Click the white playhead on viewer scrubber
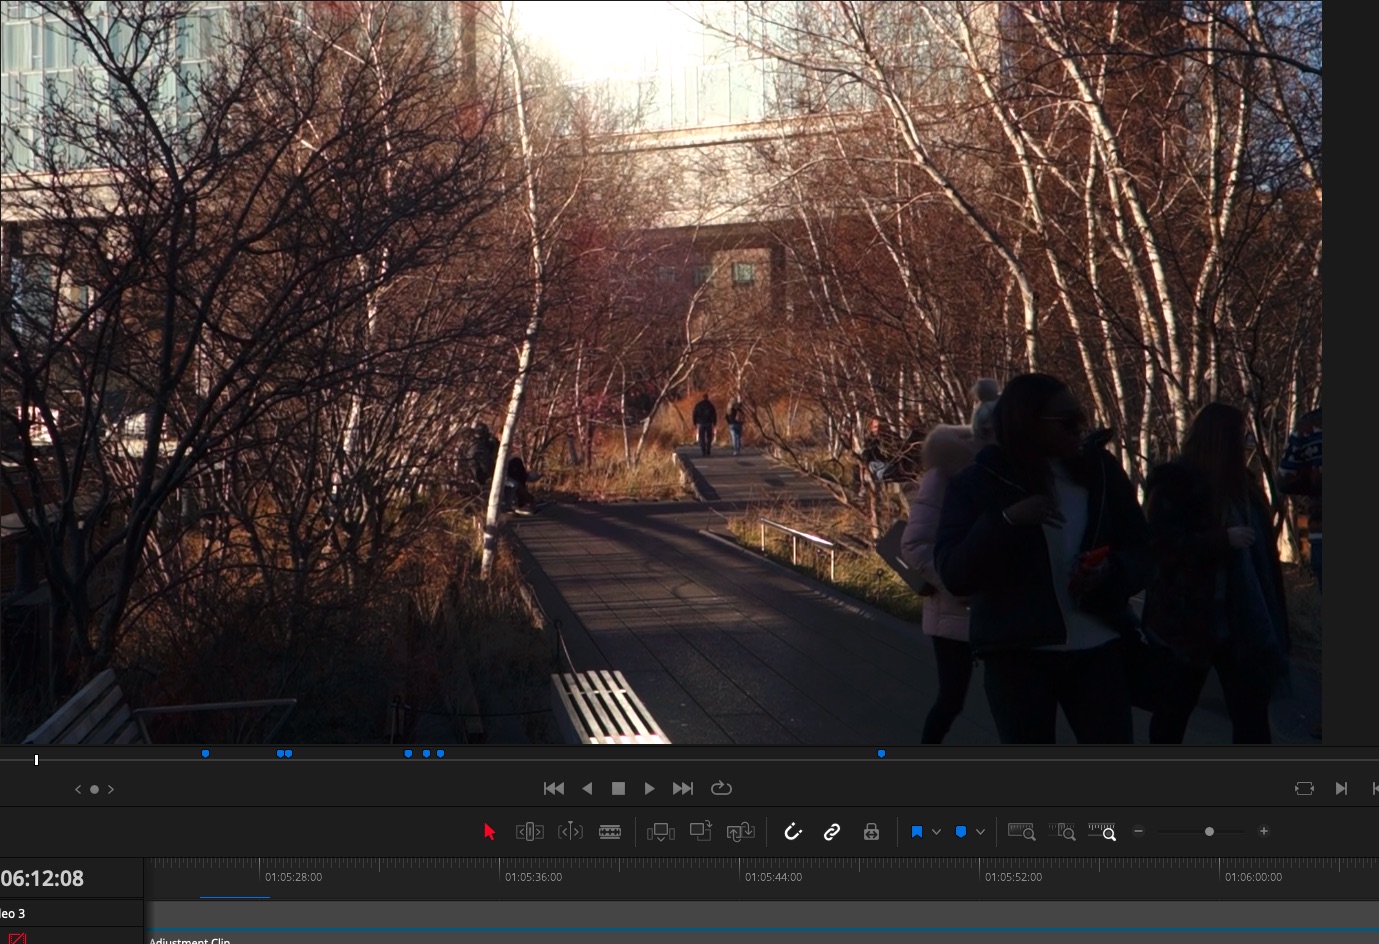The height and width of the screenshot is (944, 1379). [36, 760]
